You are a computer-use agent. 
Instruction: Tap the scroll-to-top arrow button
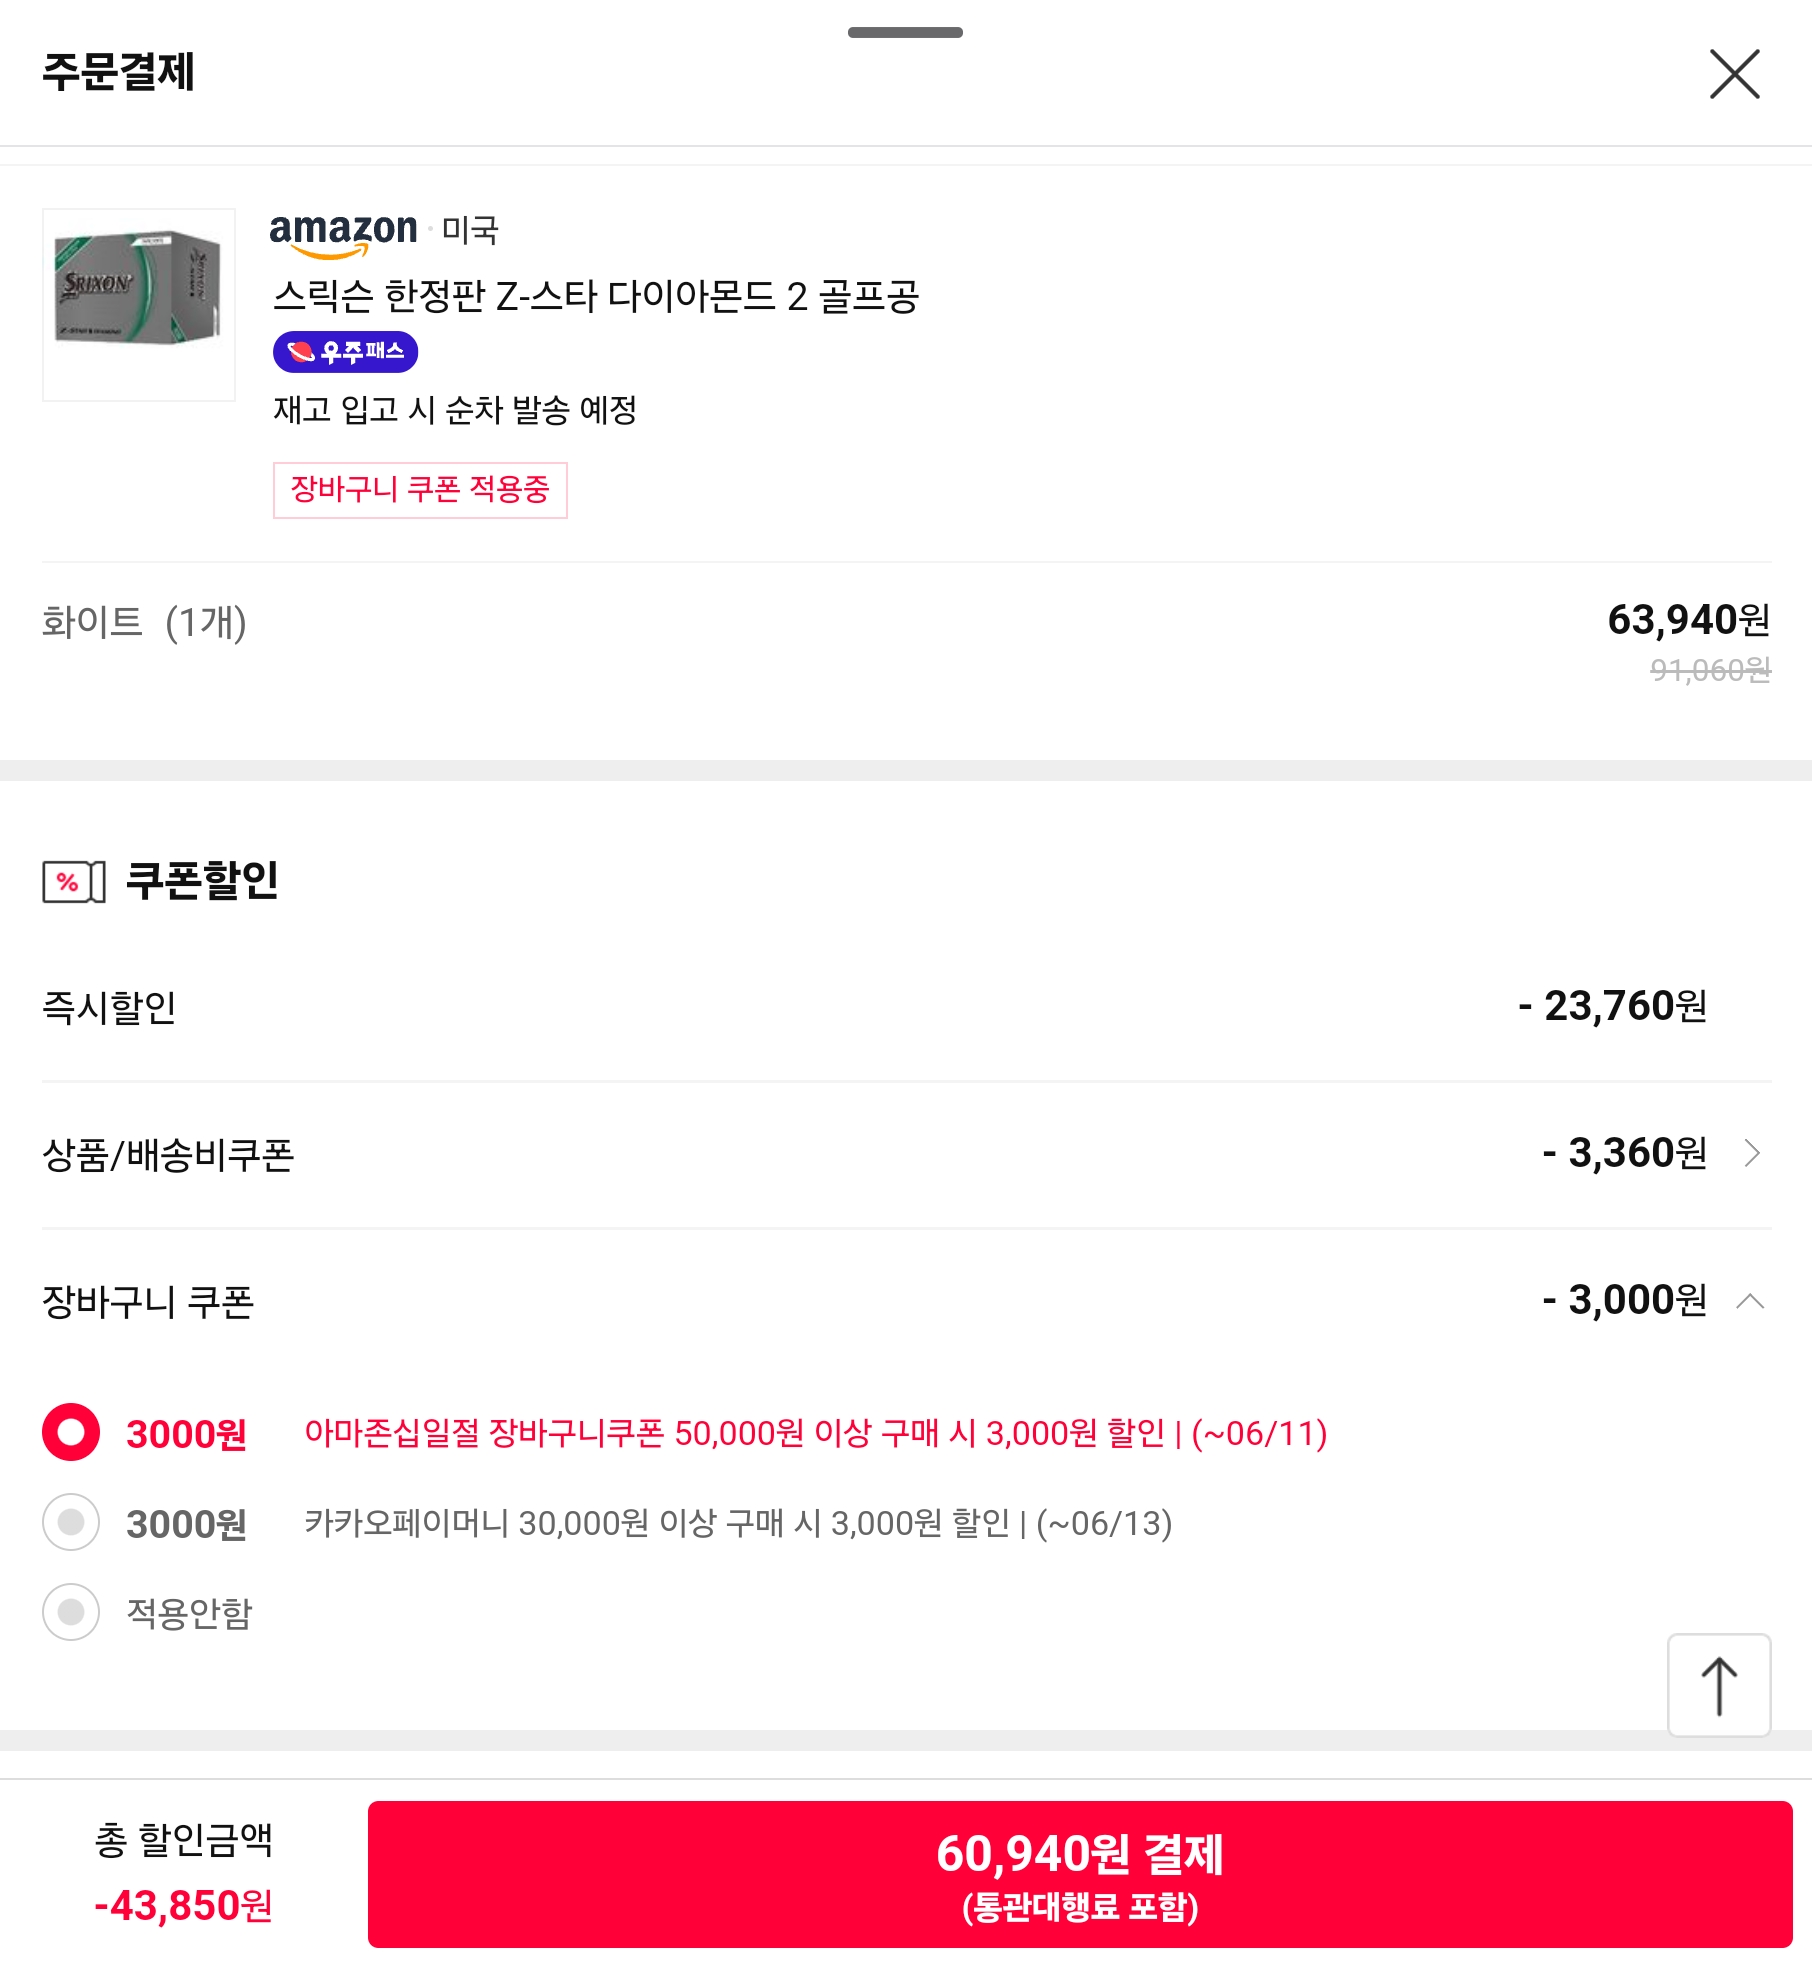[1719, 1685]
